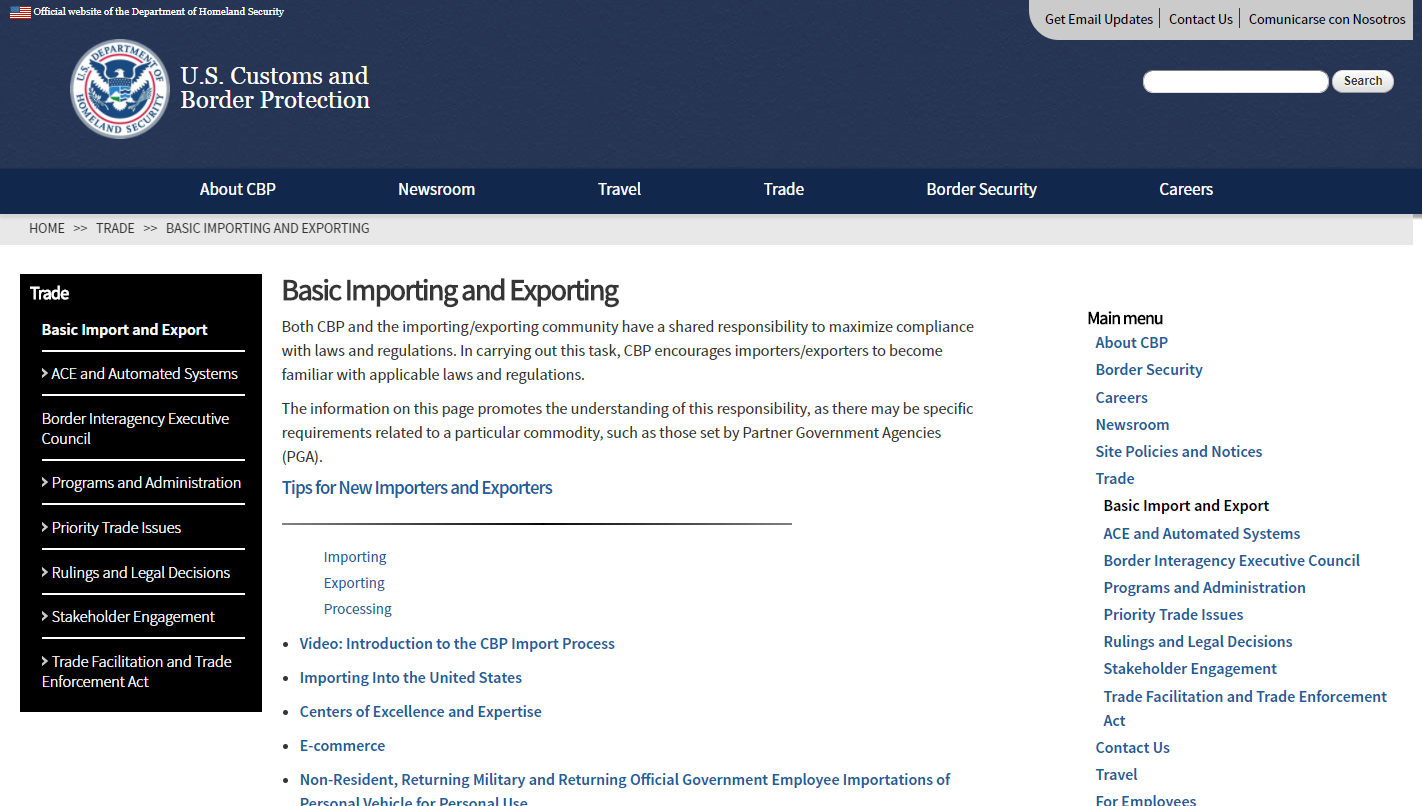Screen dimensions: 1422x806
Task: Click Trade in right Main menu
Action: click(x=1115, y=478)
